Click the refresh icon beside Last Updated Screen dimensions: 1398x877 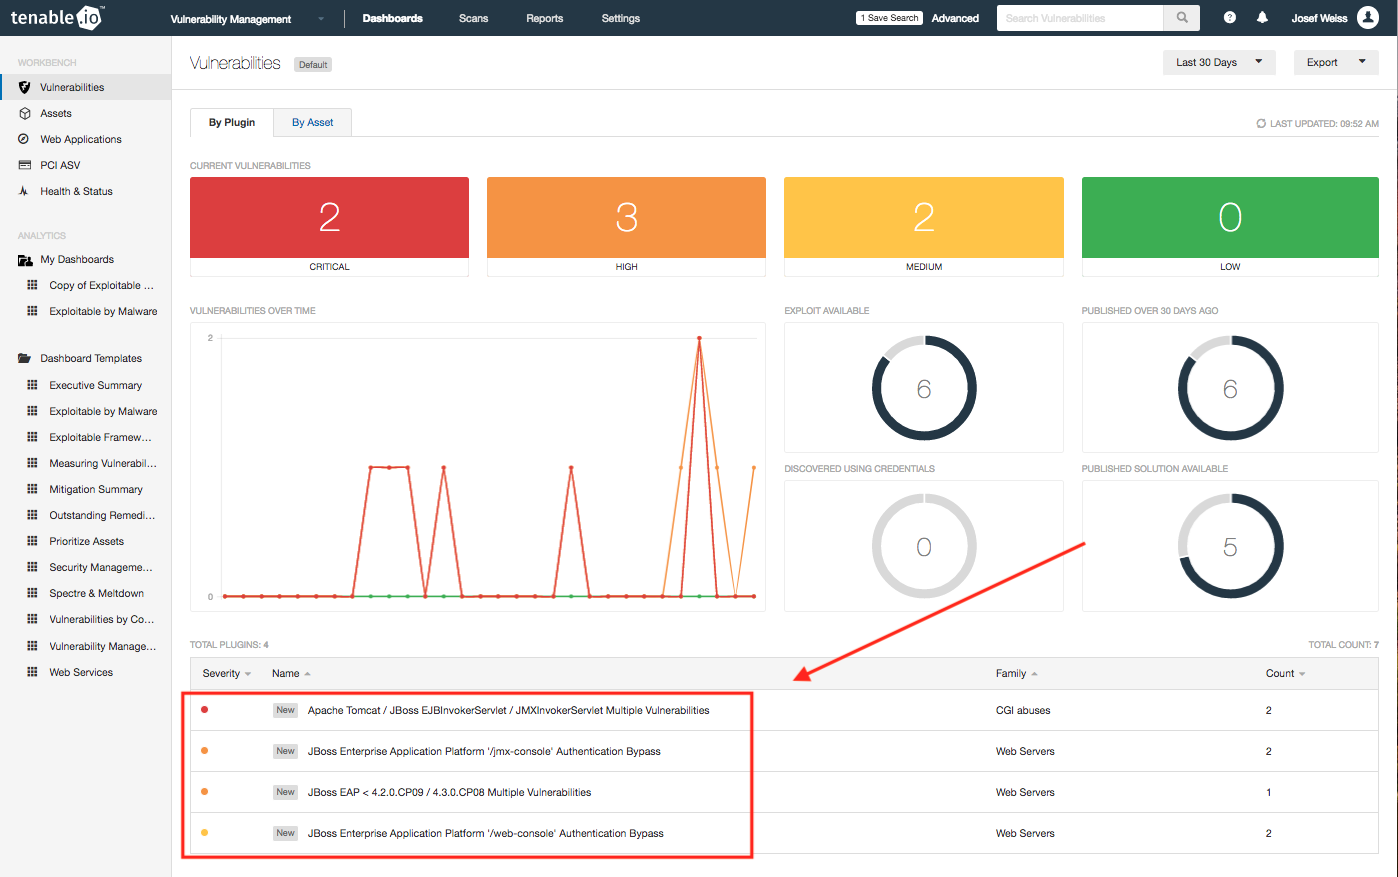click(x=1261, y=124)
